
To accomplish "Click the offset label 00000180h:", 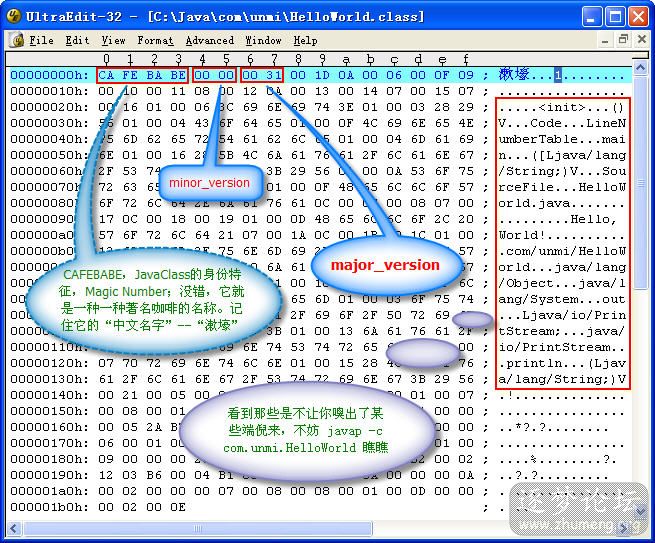I will [49, 459].
